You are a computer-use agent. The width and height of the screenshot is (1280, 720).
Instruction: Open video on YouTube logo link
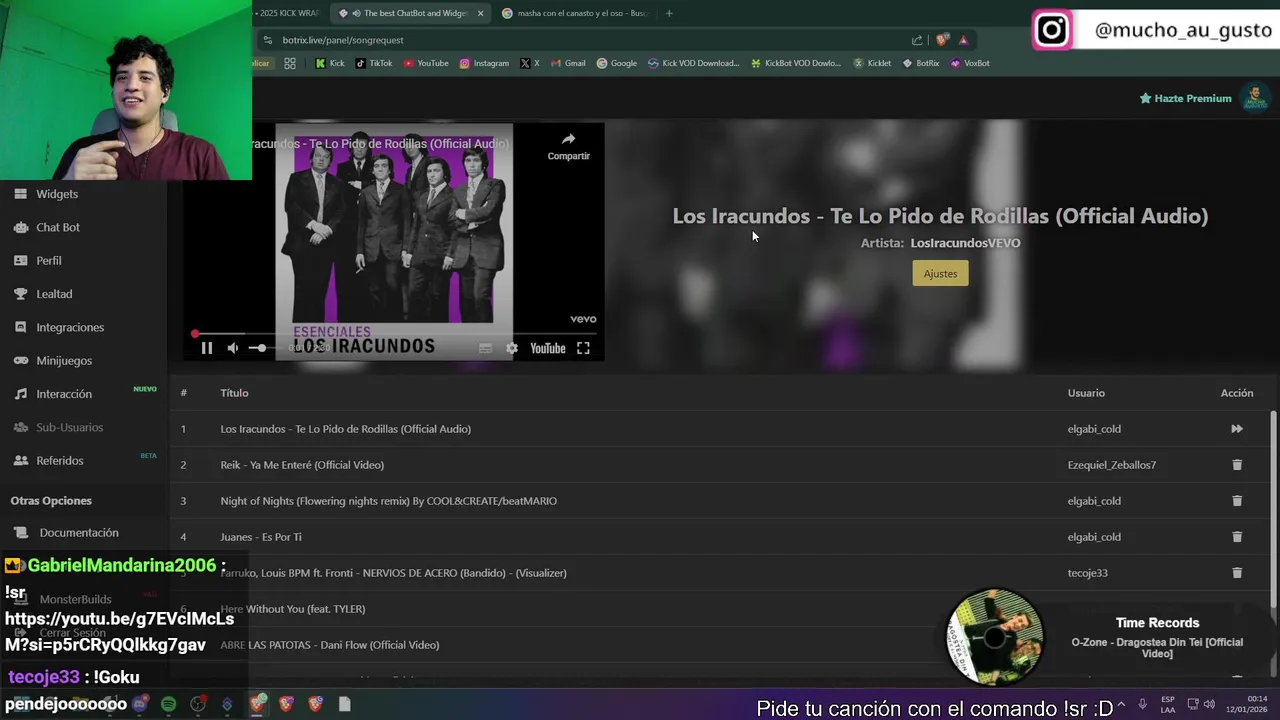coord(547,348)
